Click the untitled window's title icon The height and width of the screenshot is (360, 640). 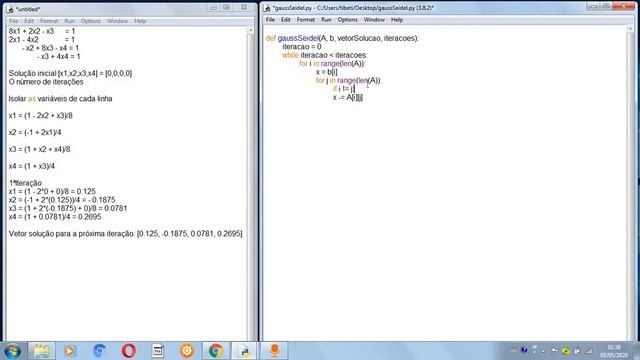click(x=10, y=9)
